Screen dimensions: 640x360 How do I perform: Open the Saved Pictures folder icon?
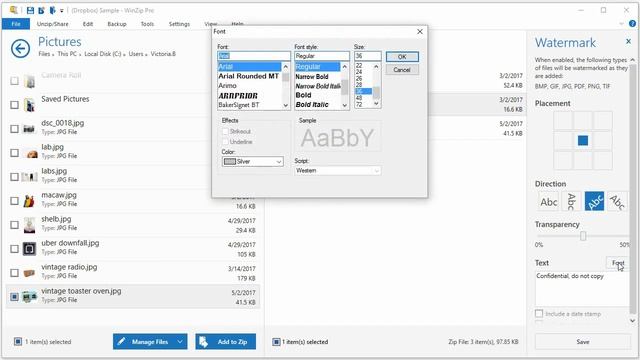click(29, 105)
